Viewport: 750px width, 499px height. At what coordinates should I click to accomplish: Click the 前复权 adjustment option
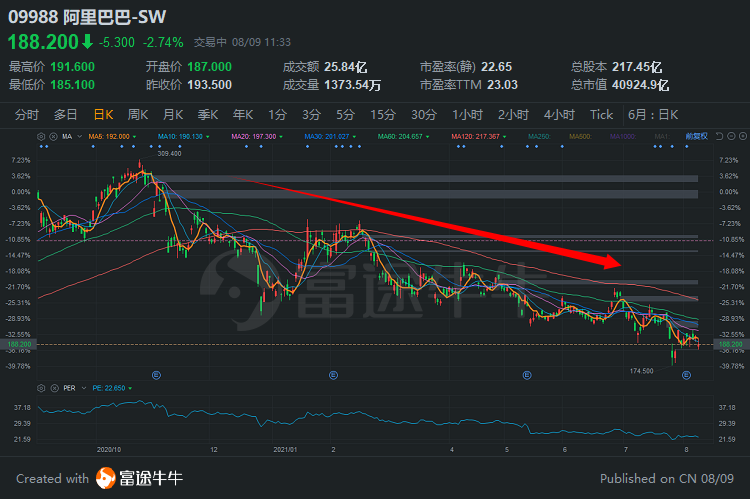(x=696, y=136)
